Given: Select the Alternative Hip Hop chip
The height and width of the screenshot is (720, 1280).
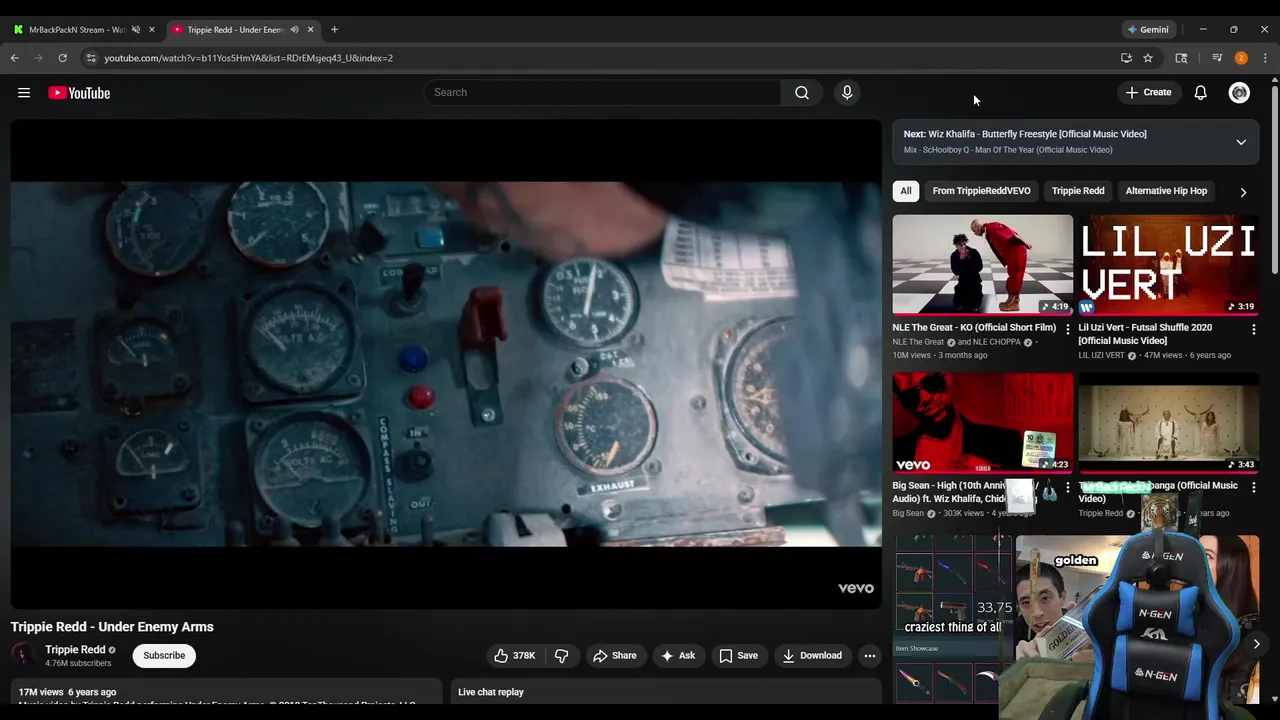Looking at the screenshot, I should [x=1166, y=191].
